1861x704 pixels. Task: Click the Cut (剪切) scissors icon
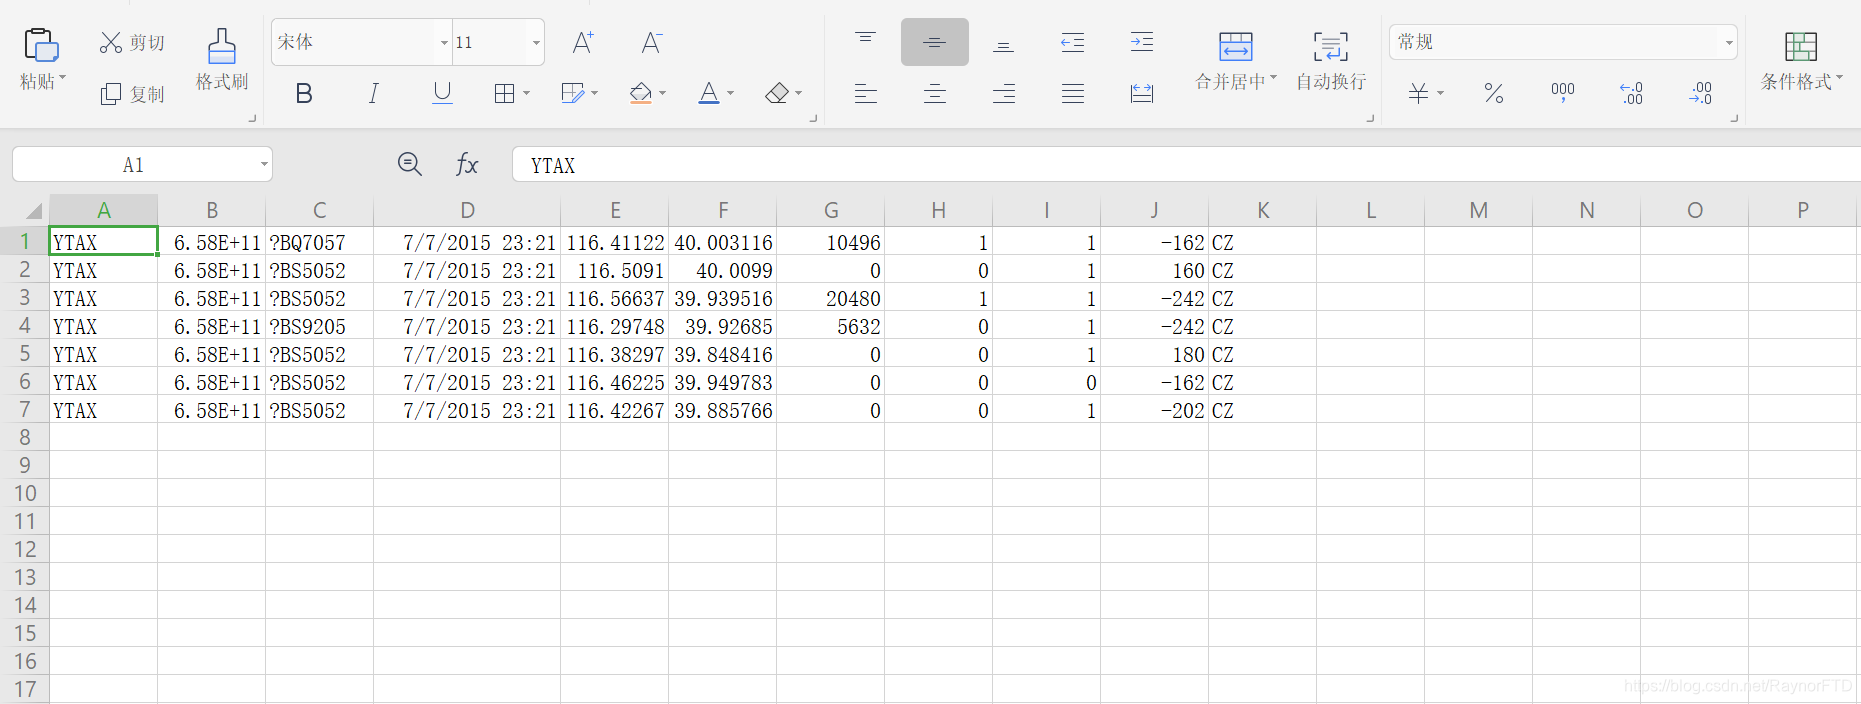(110, 42)
